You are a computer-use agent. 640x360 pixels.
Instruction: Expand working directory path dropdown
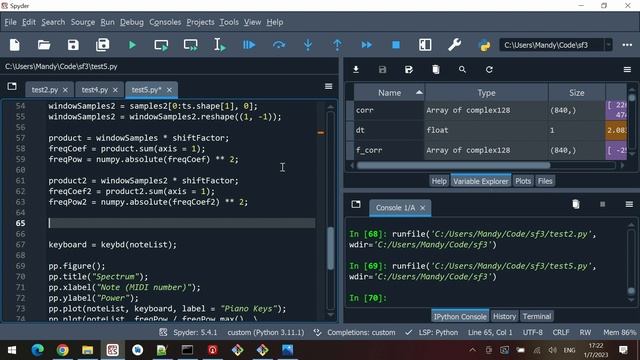[608, 45]
